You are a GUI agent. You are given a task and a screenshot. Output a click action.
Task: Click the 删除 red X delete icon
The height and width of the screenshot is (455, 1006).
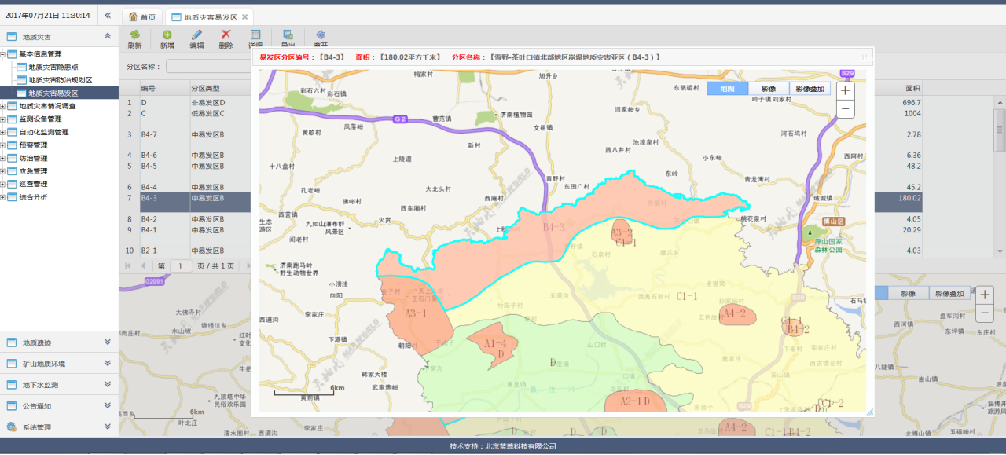coord(226,35)
